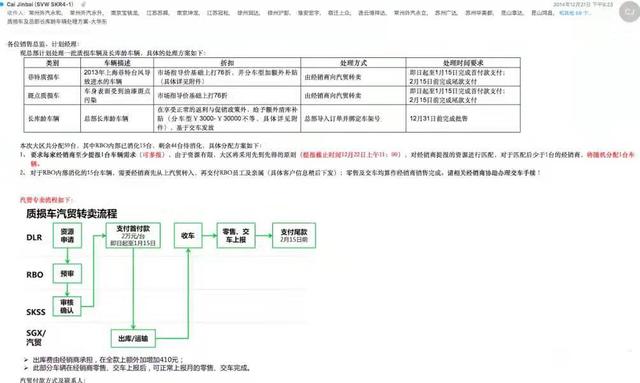Click the 支付首付款 flowchart box
Viewport: 640px width, 383px height.
coord(133,236)
